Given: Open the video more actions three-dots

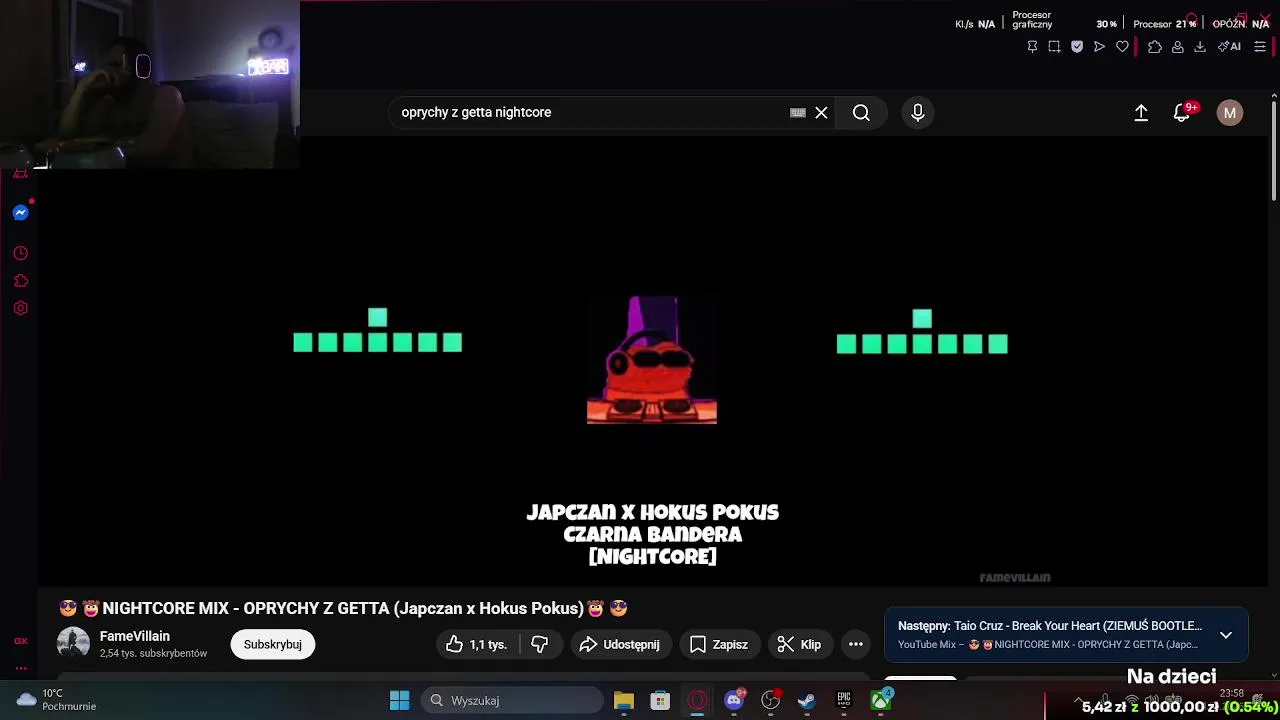Looking at the screenshot, I should coord(856,645).
